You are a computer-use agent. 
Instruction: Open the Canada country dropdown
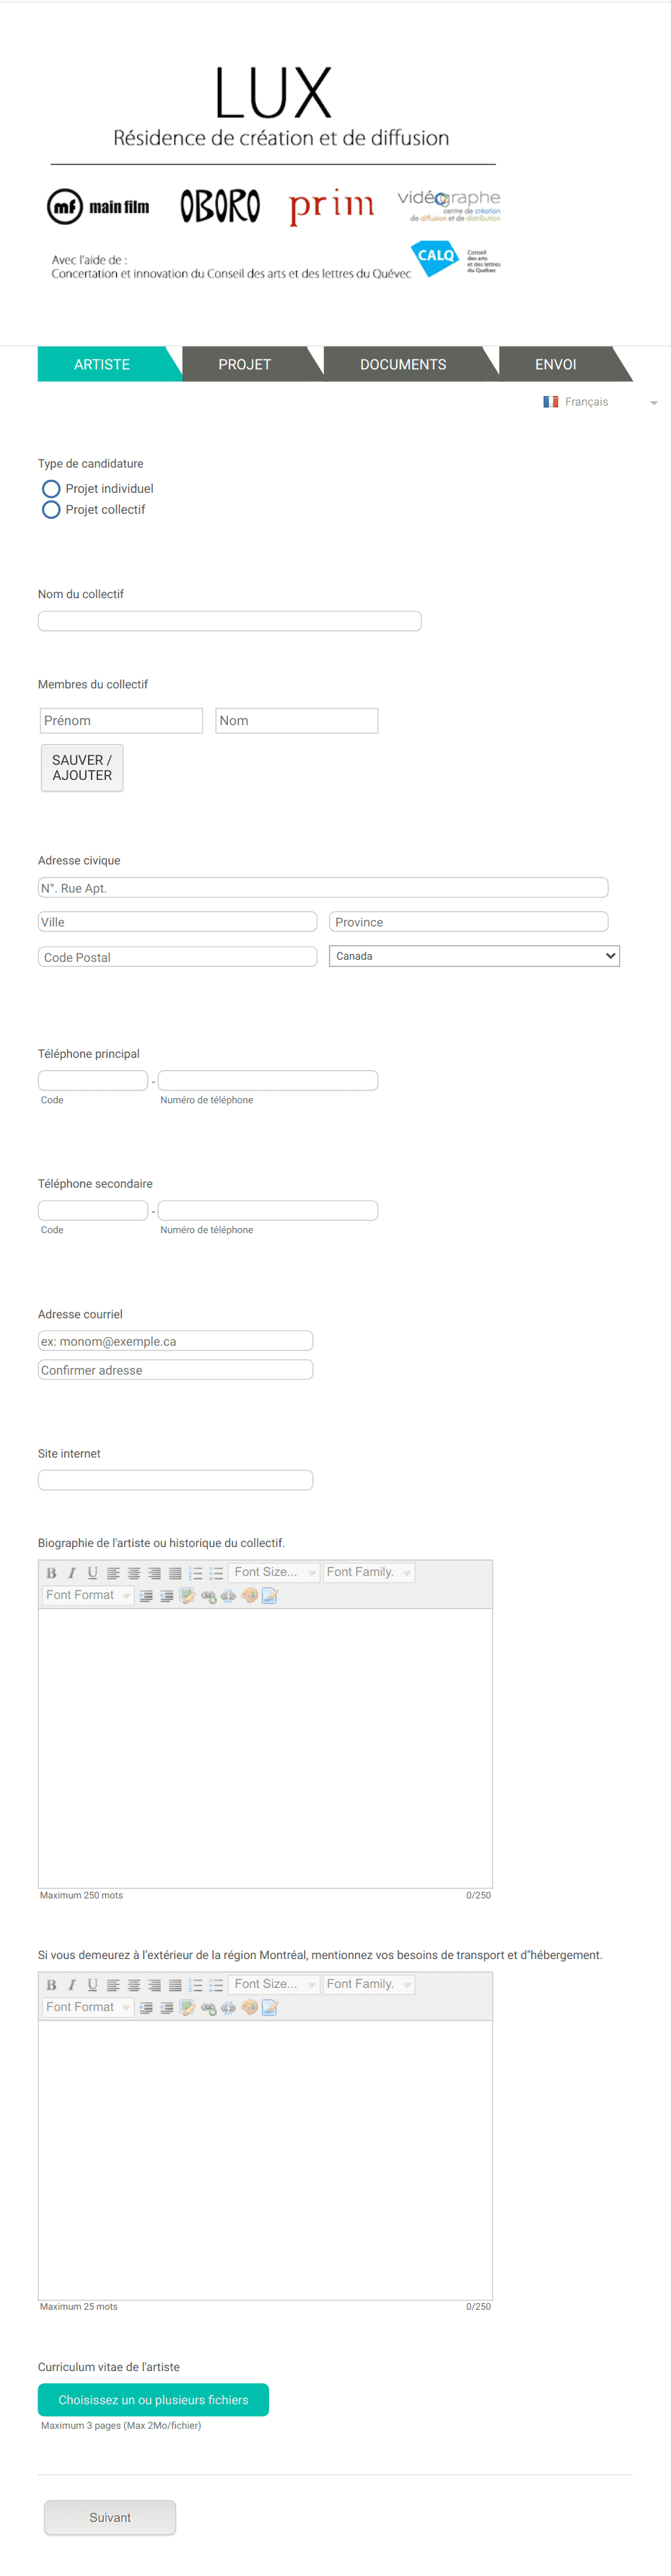(474, 956)
